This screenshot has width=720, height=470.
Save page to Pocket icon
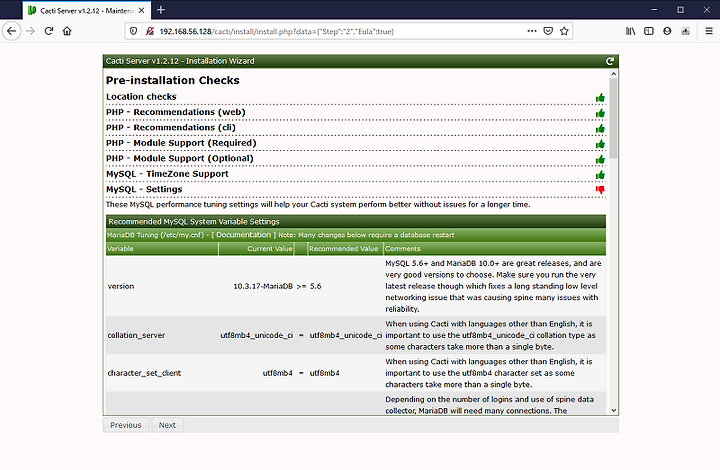pyautogui.click(x=548, y=31)
